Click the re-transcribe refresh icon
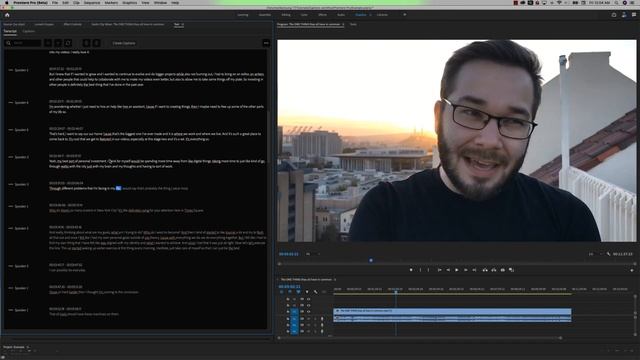 [x=68, y=43]
